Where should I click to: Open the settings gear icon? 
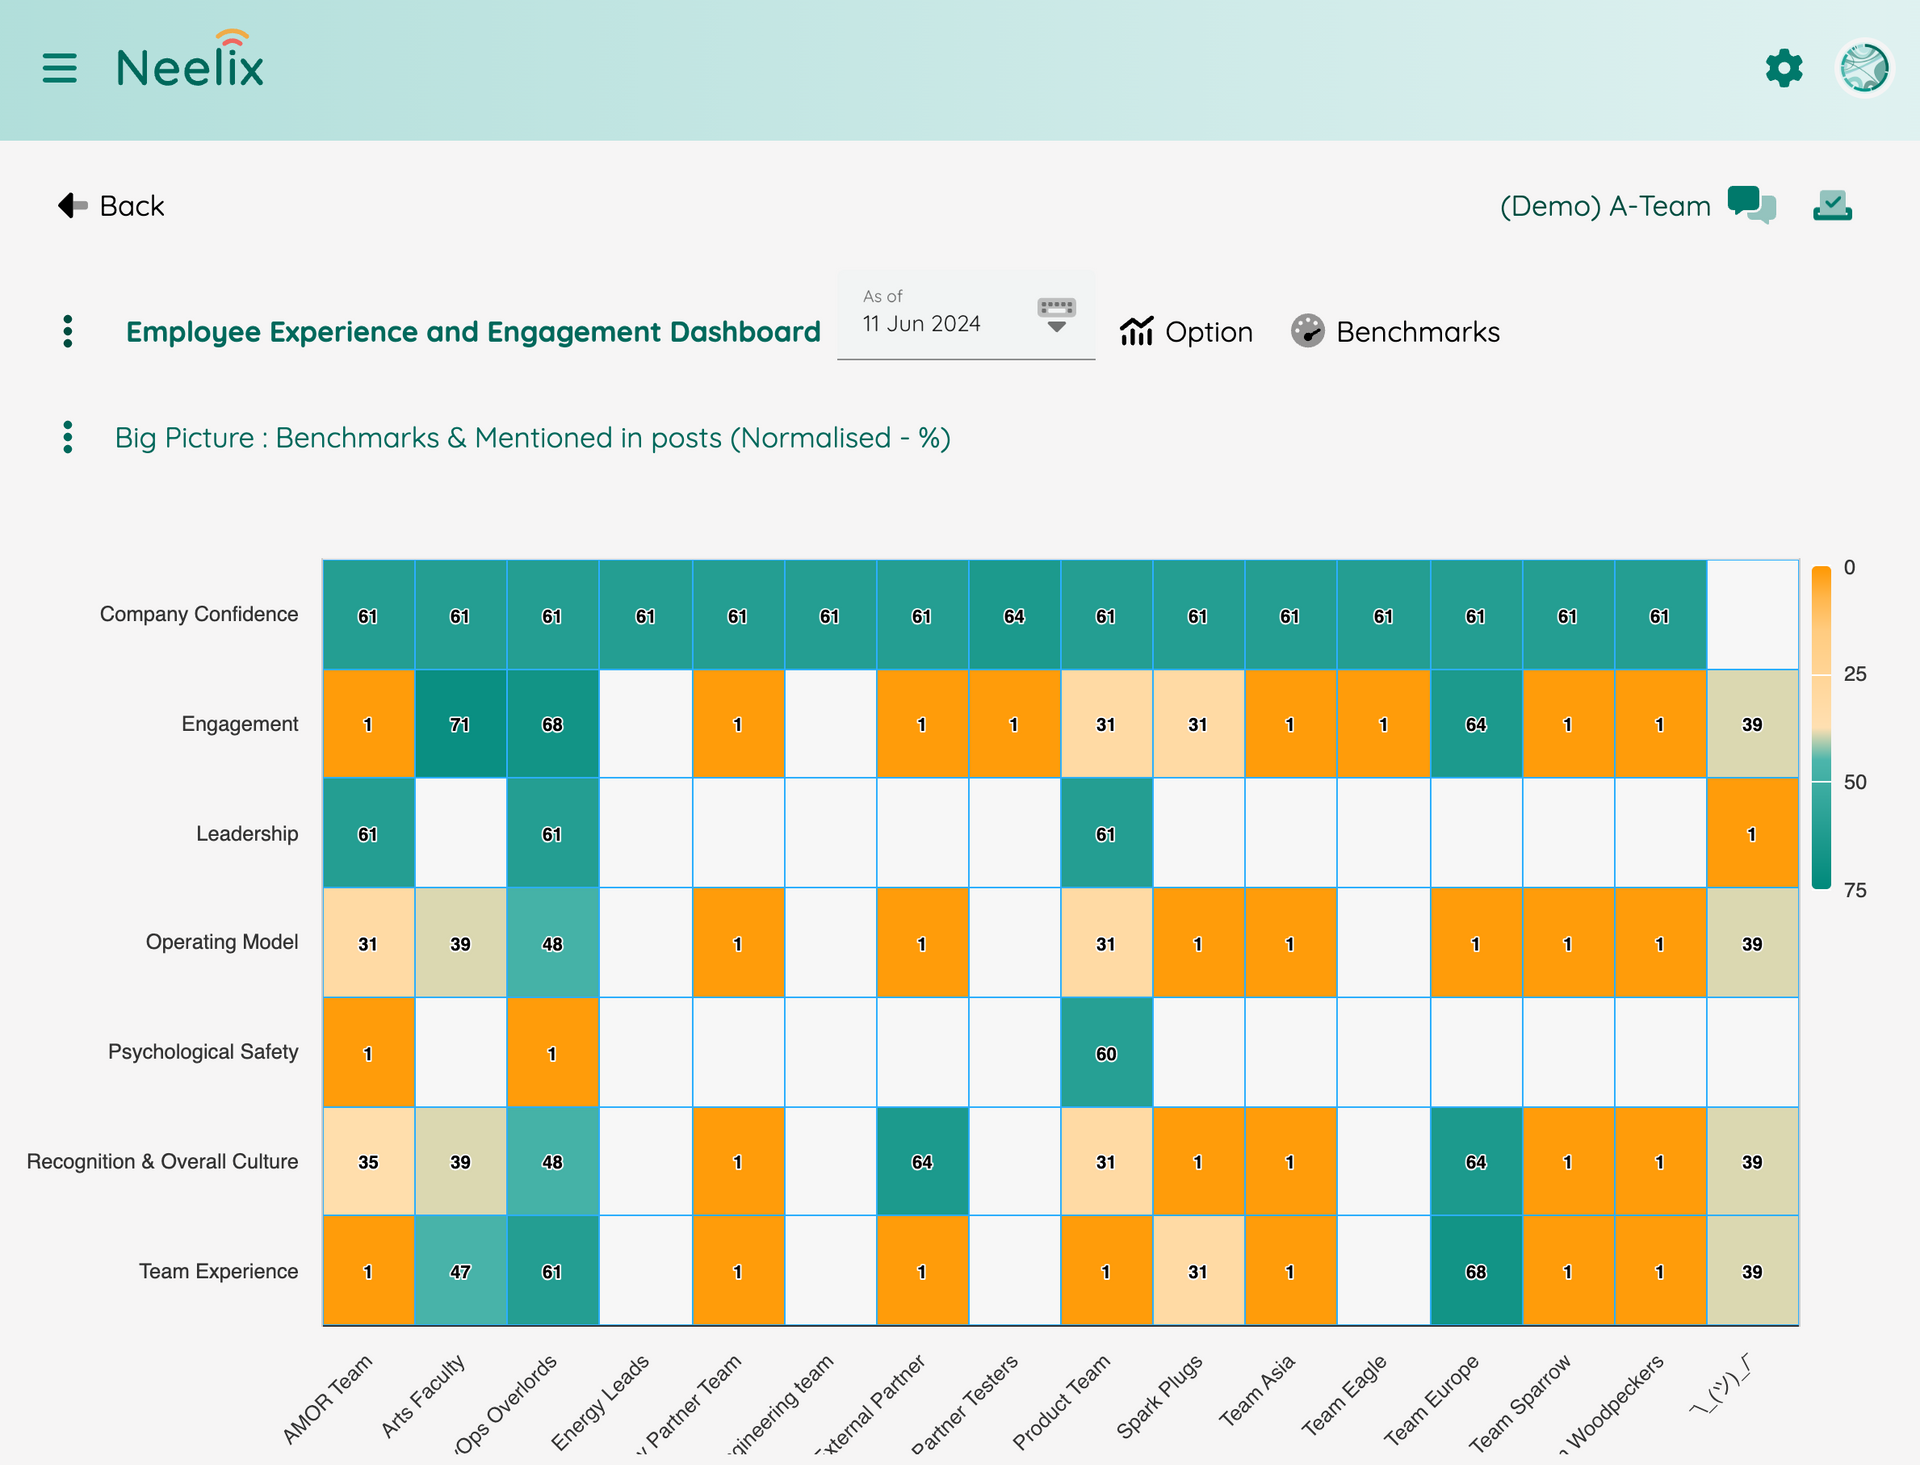tap(1785, 69)
